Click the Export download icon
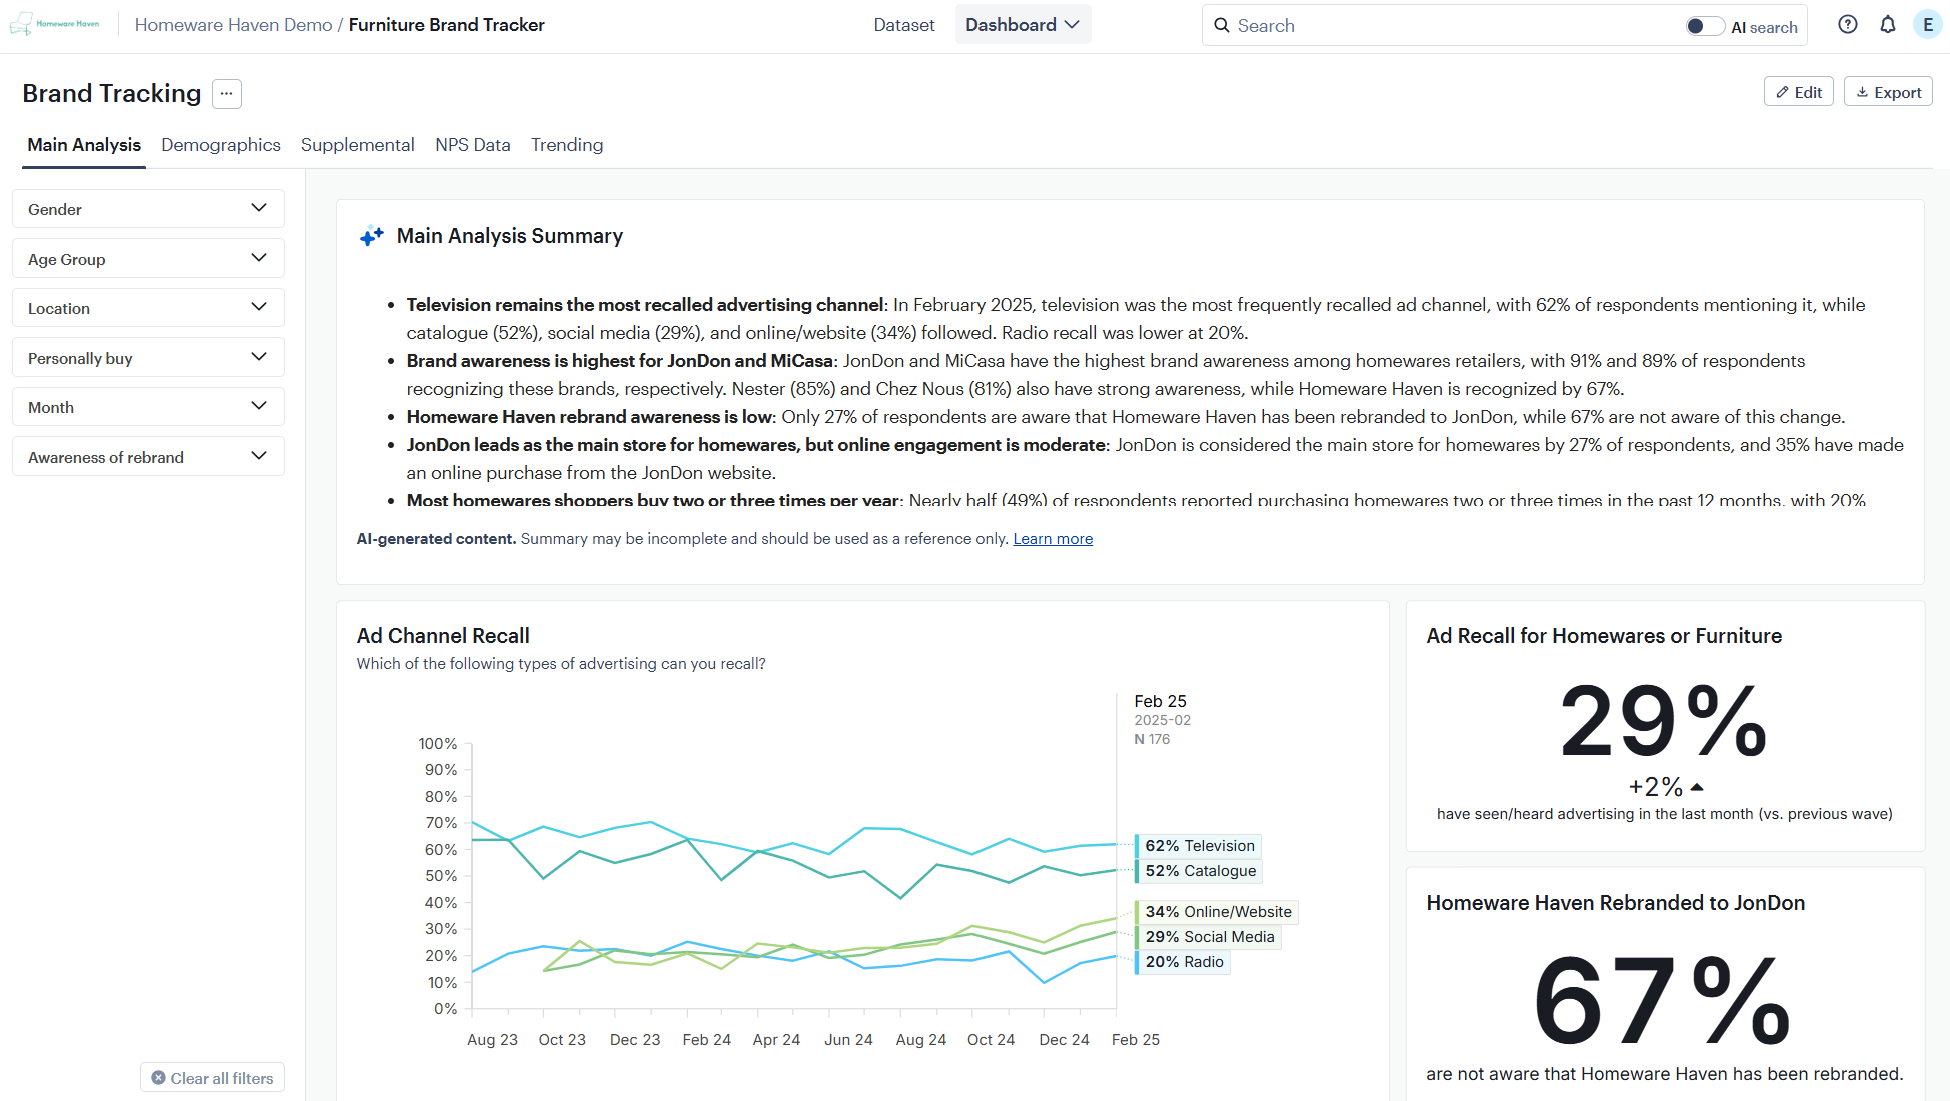1950x1101 pixels. (x=1862, y=91)
